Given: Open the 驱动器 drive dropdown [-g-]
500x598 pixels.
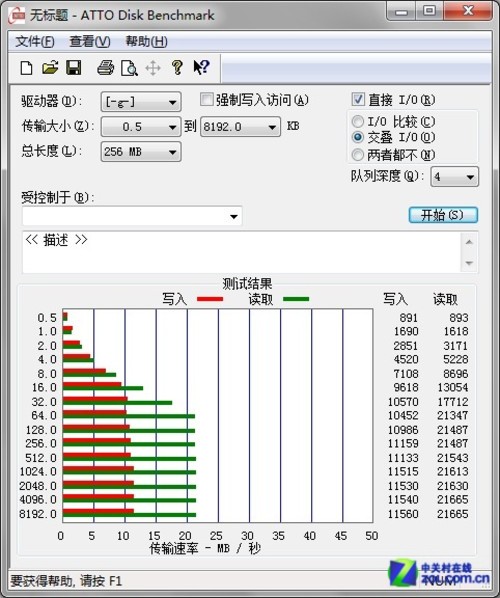Looking at the screenshot, I should pos(141,102).
